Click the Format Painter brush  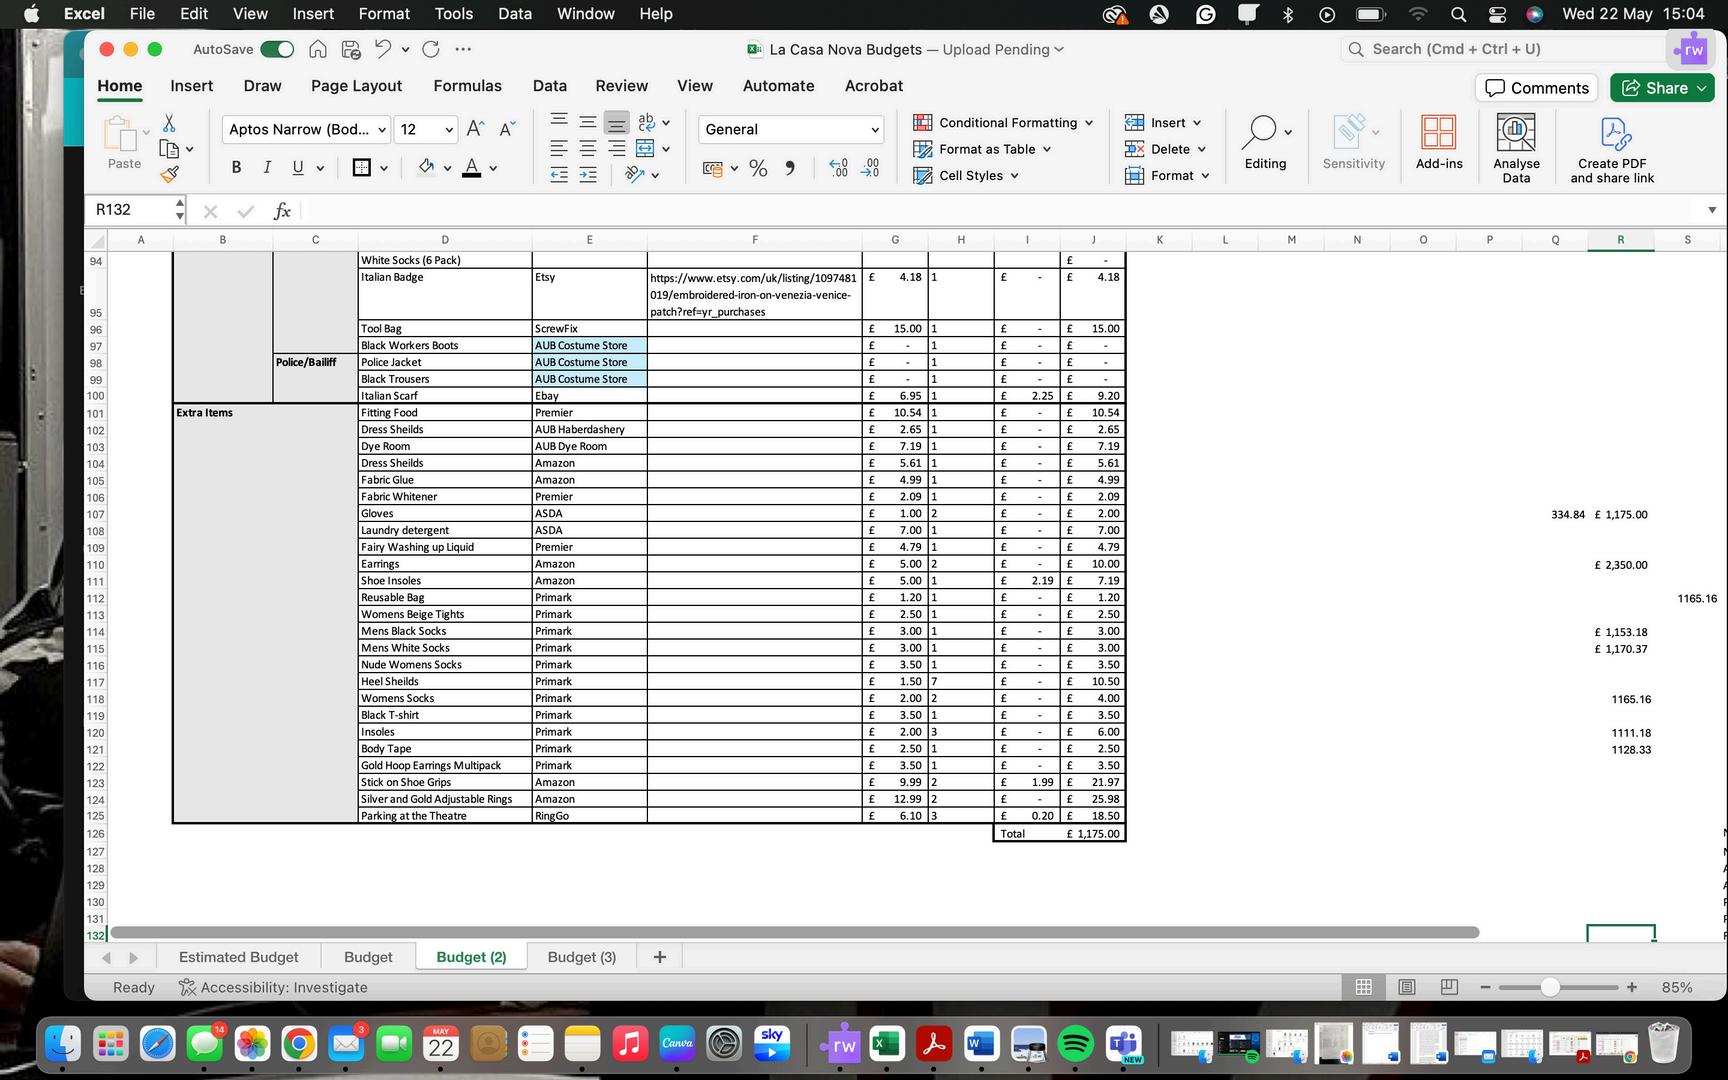coord(170,174)
